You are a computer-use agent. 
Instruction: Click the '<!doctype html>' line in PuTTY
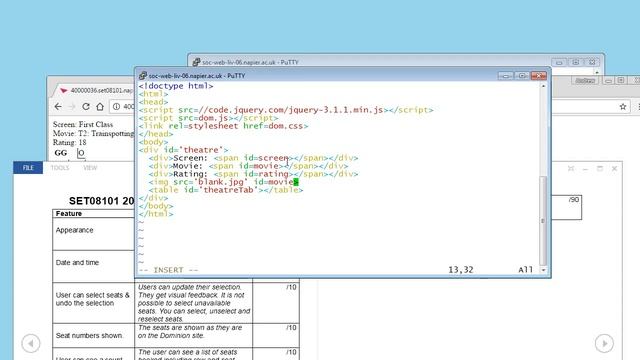[176, 86]
